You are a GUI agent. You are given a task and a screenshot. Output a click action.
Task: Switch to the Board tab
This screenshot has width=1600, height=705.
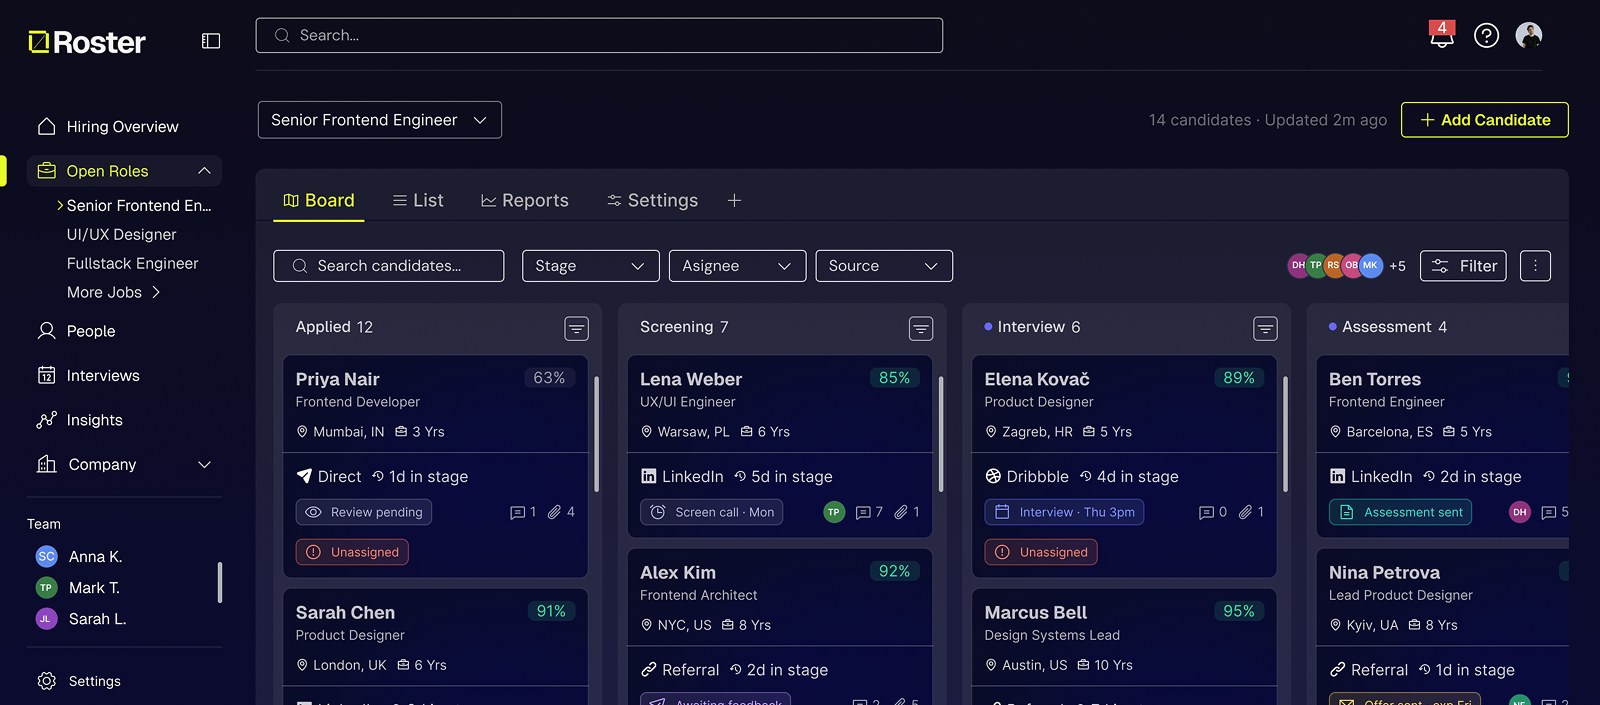point(319,200)
